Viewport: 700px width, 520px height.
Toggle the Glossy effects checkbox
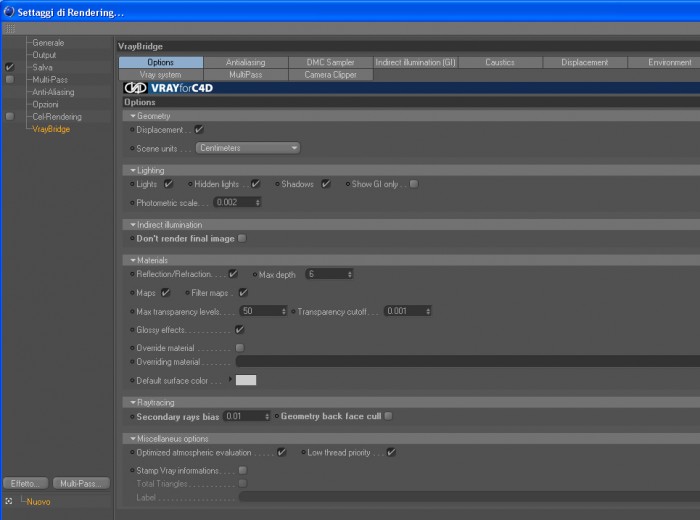[240, 330]
